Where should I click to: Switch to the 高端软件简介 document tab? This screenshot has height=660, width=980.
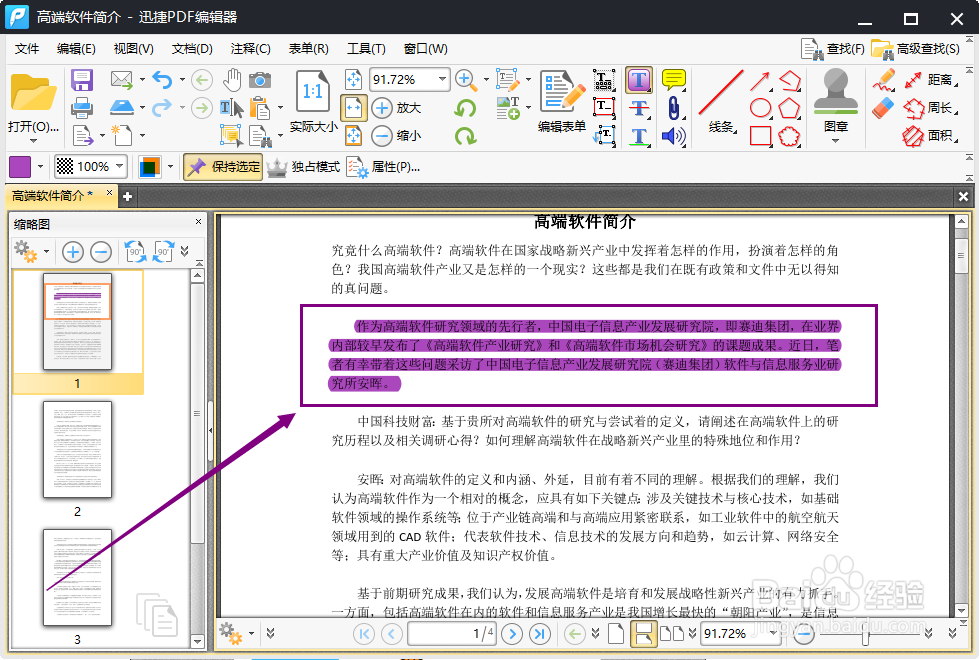[x=50, y=196]
